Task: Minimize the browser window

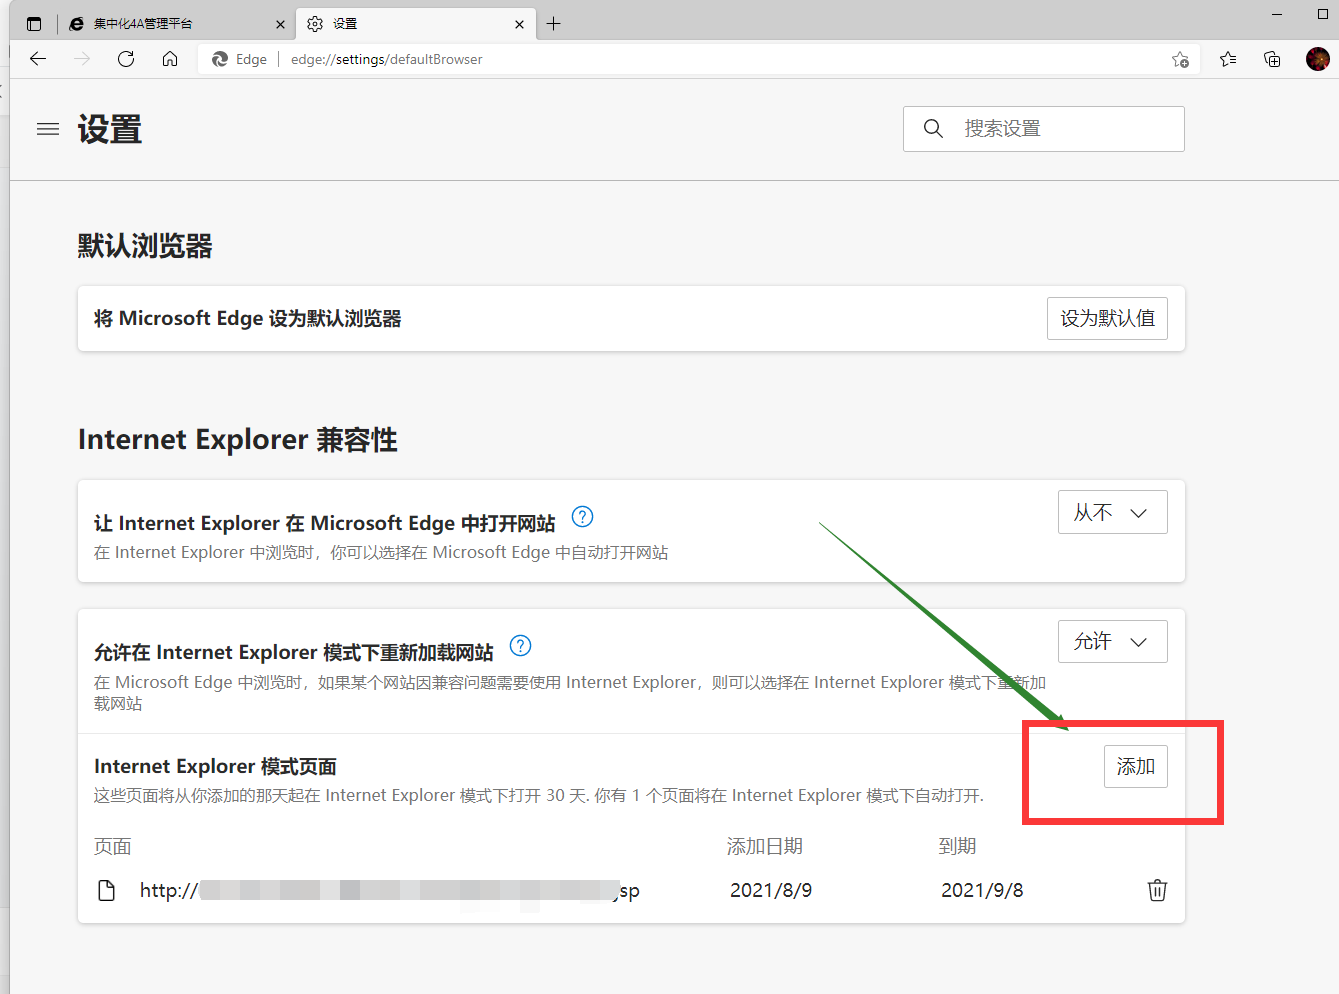Action: coord(1277,15)
